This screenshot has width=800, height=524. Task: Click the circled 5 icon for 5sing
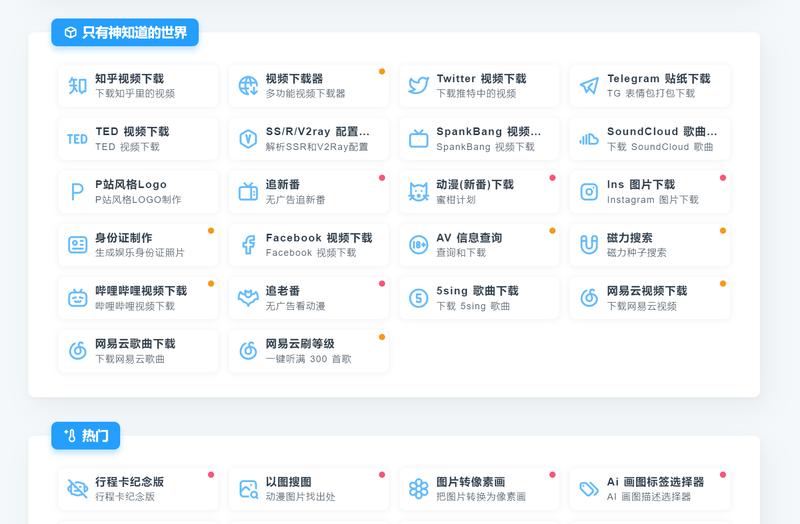point(418,298)
